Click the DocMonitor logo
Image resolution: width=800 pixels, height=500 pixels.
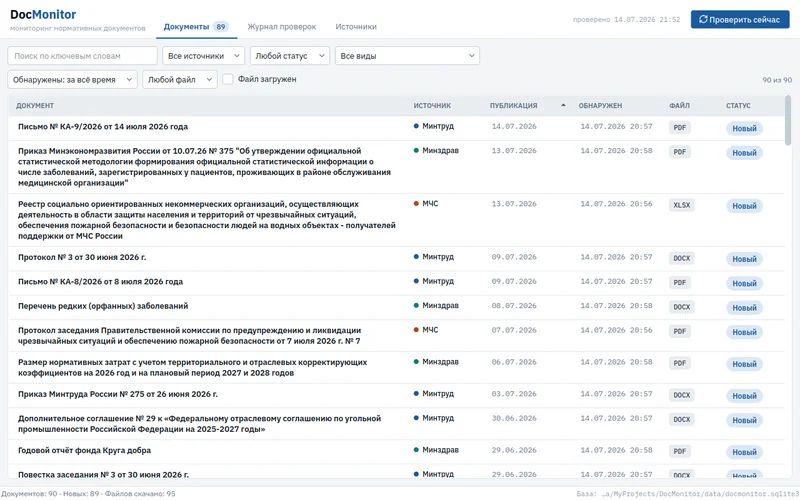pyautogui.click(x=43, y=14)
